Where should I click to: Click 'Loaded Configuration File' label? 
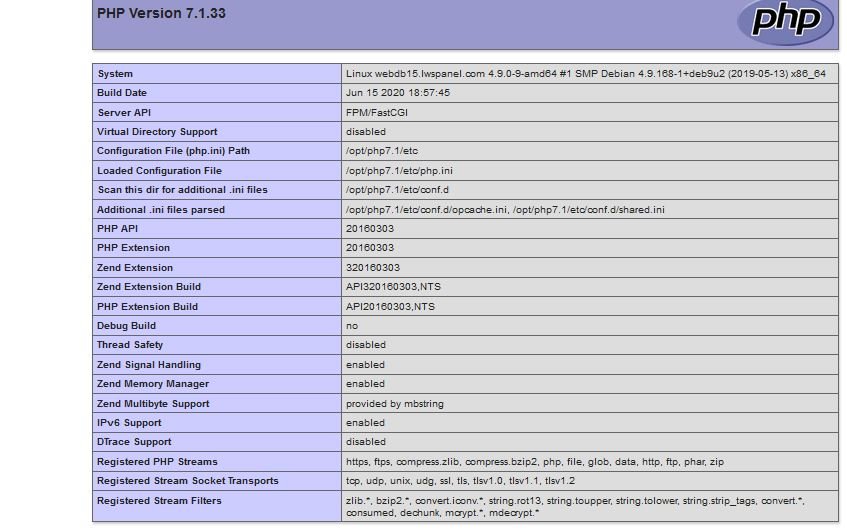159,171
